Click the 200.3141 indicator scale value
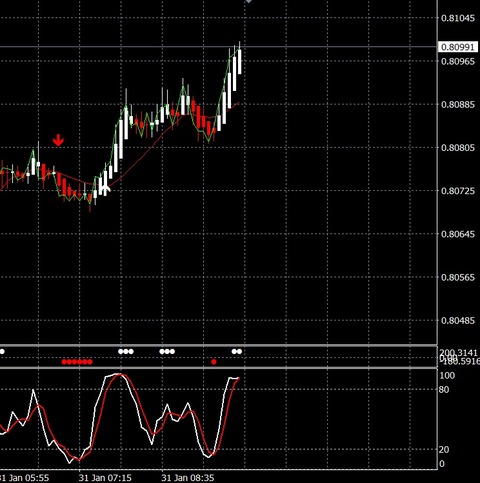Screen dimensions: 480x483 pyautogui.click(x=458, y=353)
